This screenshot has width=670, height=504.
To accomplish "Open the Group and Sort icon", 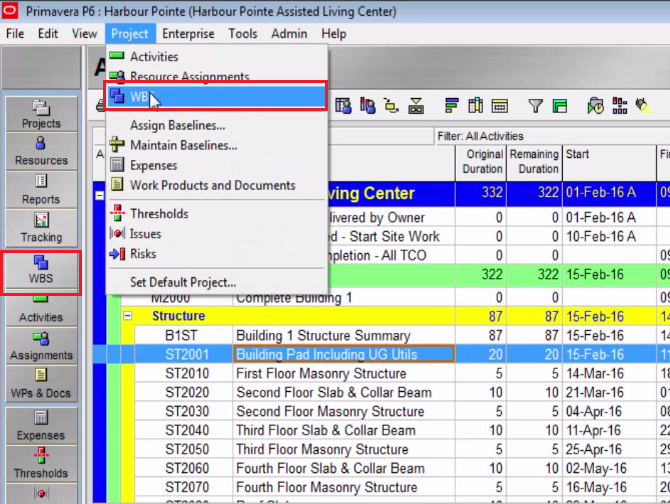I will click(x=559, y=105).
